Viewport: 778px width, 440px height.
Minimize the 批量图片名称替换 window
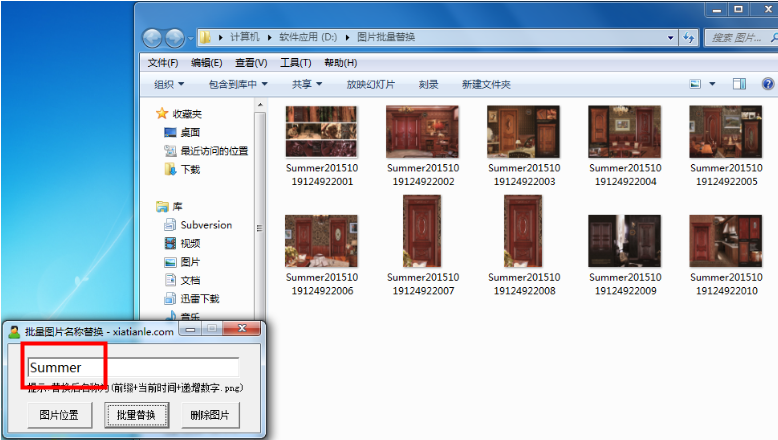pos(190,329)
